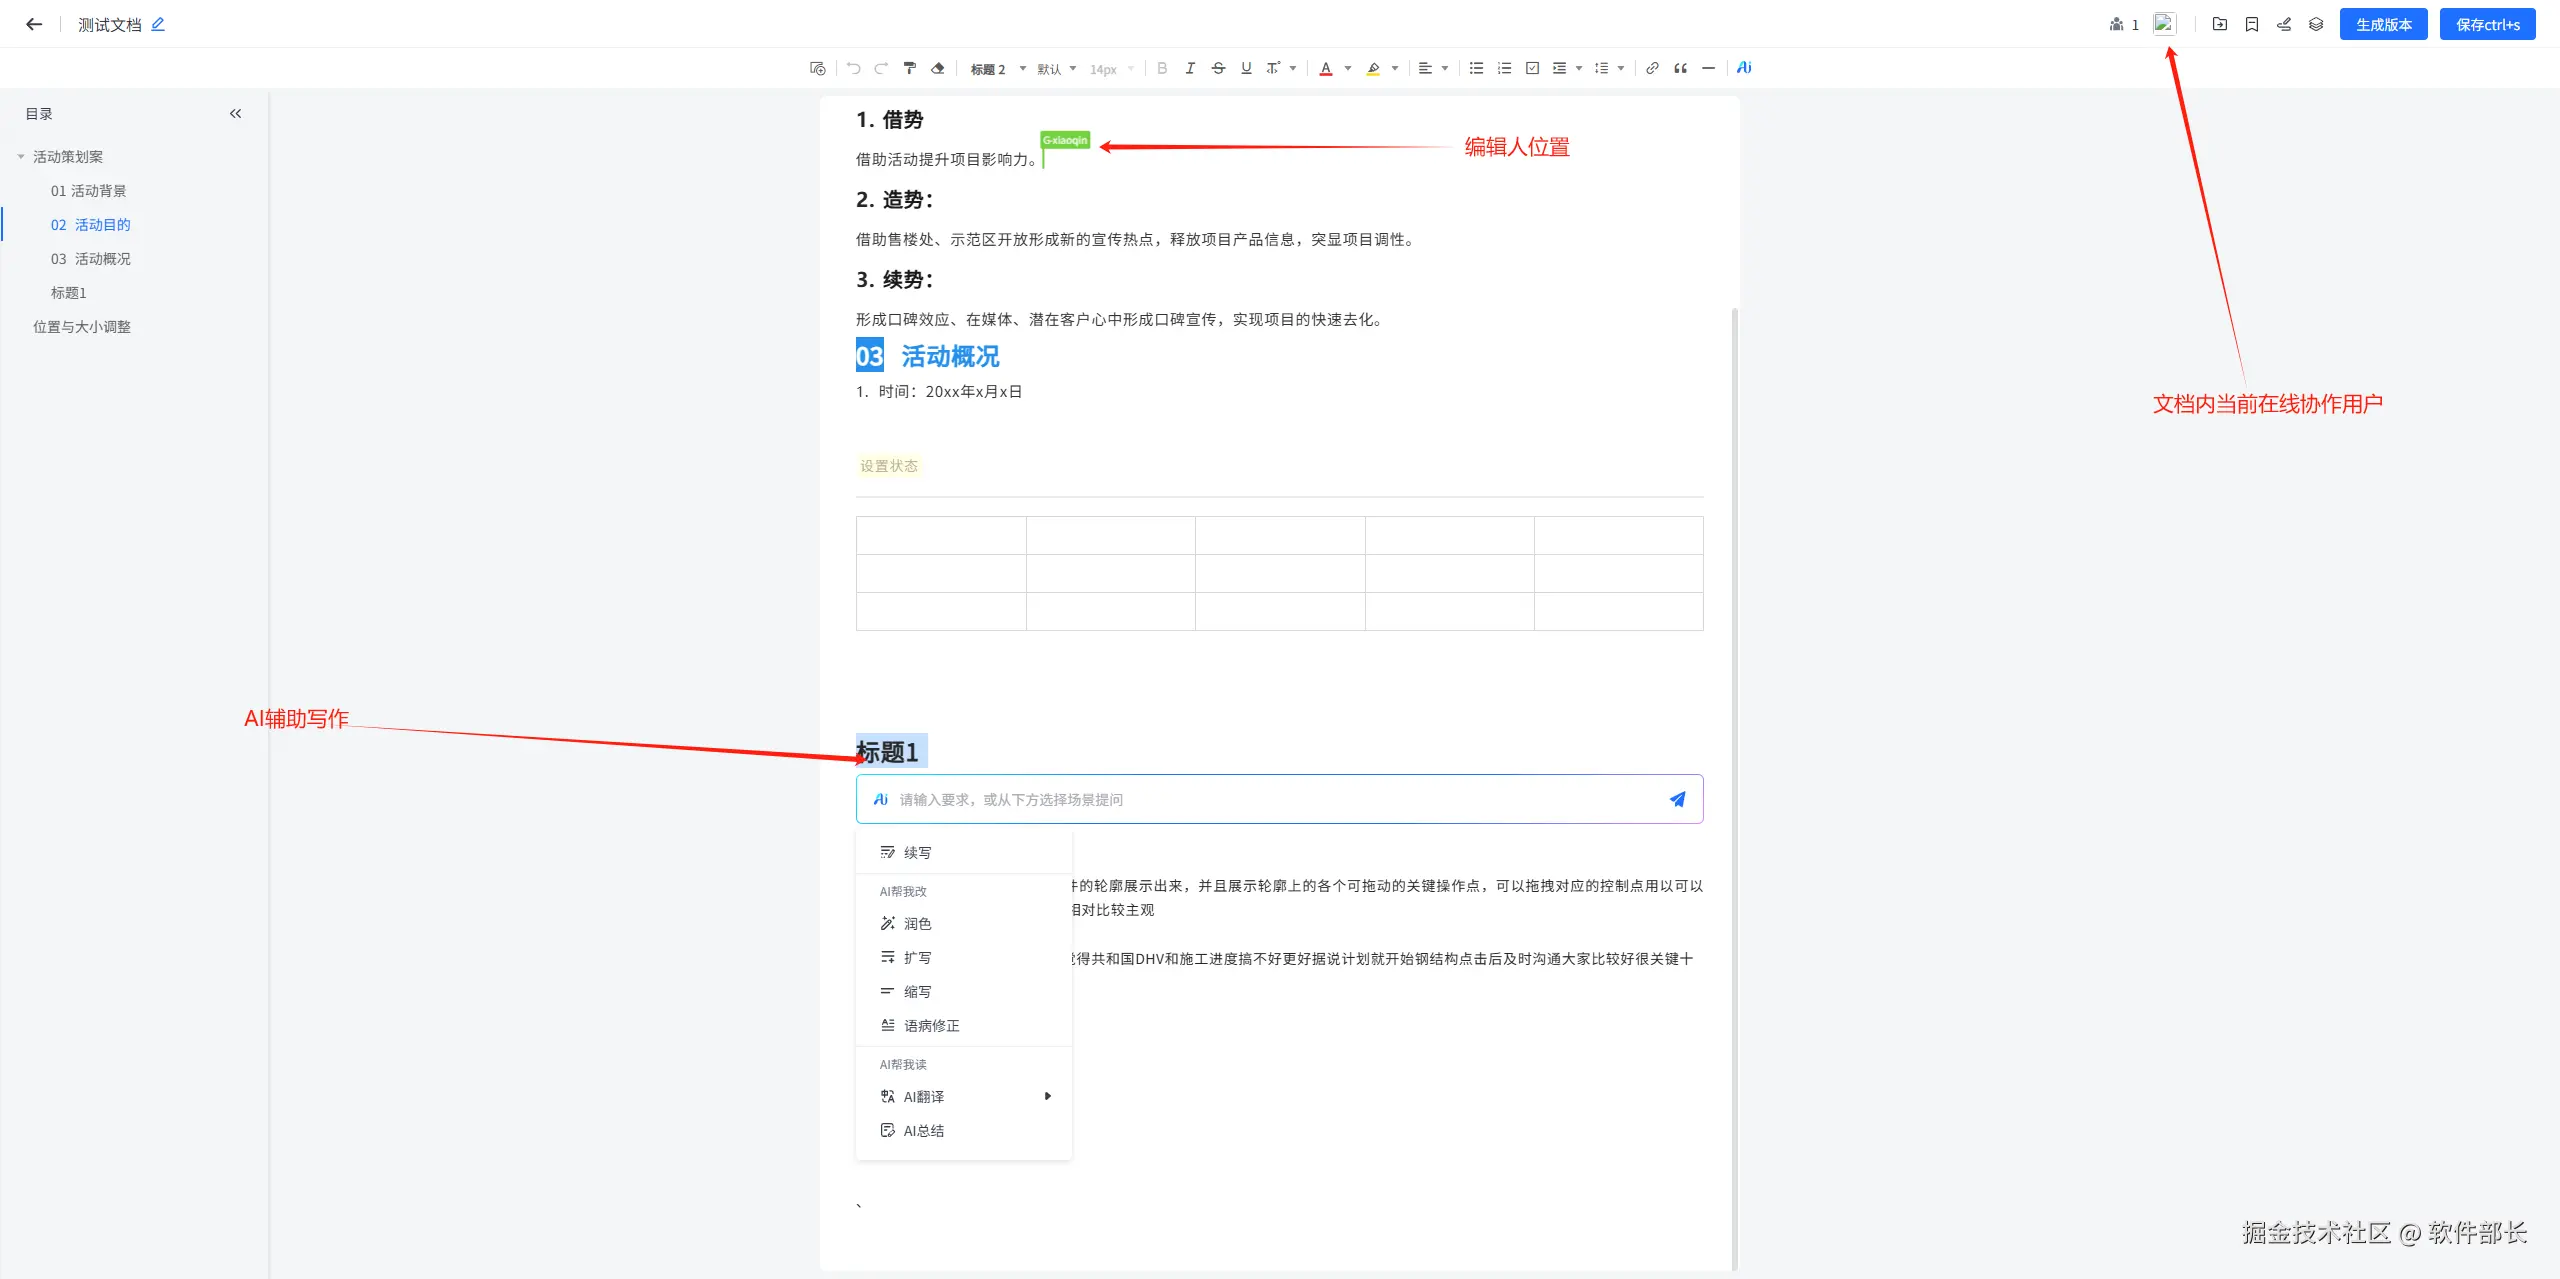This screenshot has height=1279, width=2560.
Task: Select 润色 in the AI menu
Action: click(x=917, y=924)
